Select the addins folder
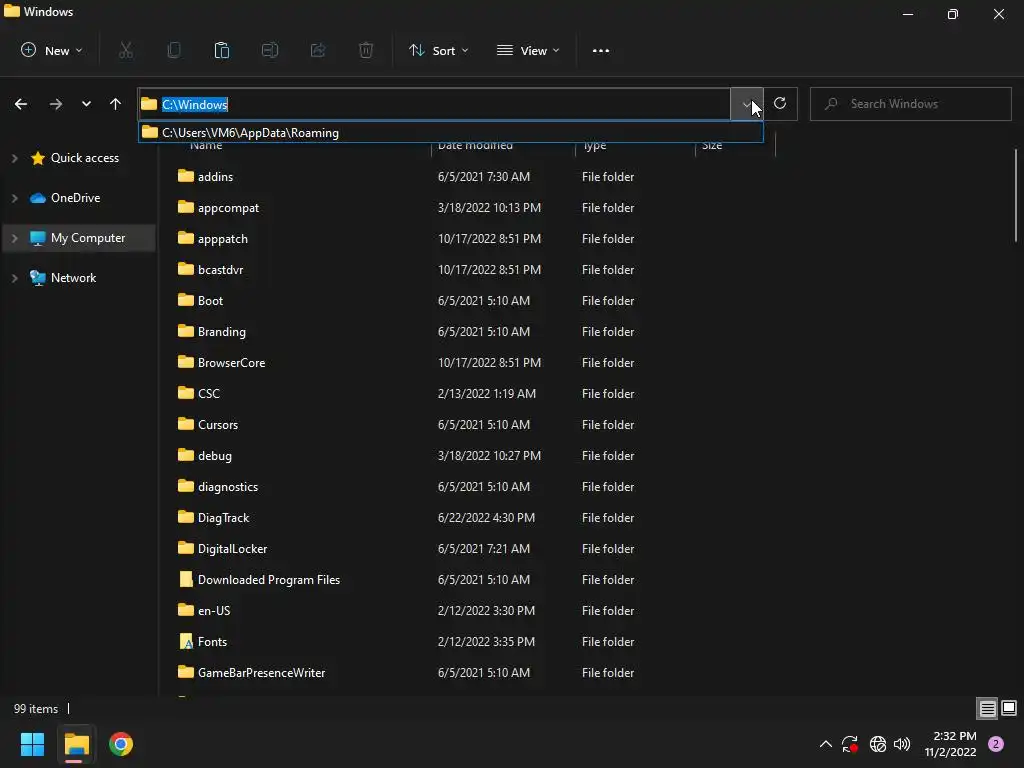 (x=215, y=176)
